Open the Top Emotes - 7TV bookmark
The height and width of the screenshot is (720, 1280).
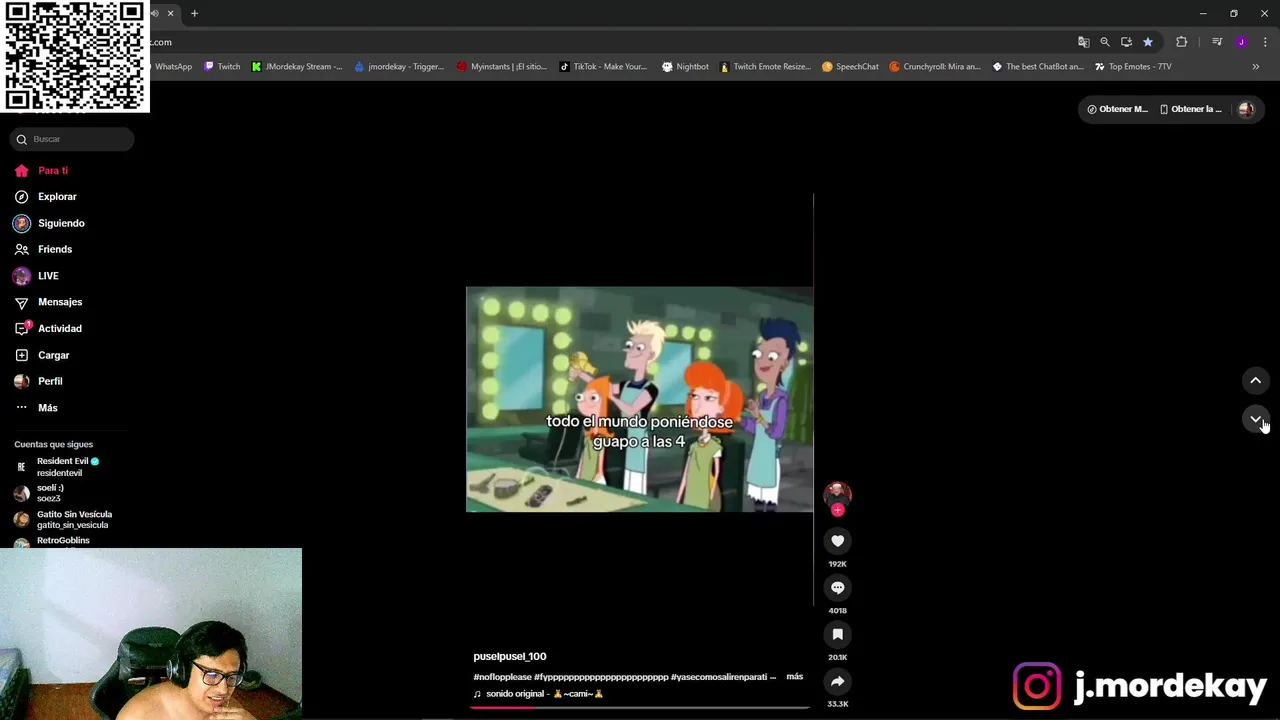(1133, 67)
